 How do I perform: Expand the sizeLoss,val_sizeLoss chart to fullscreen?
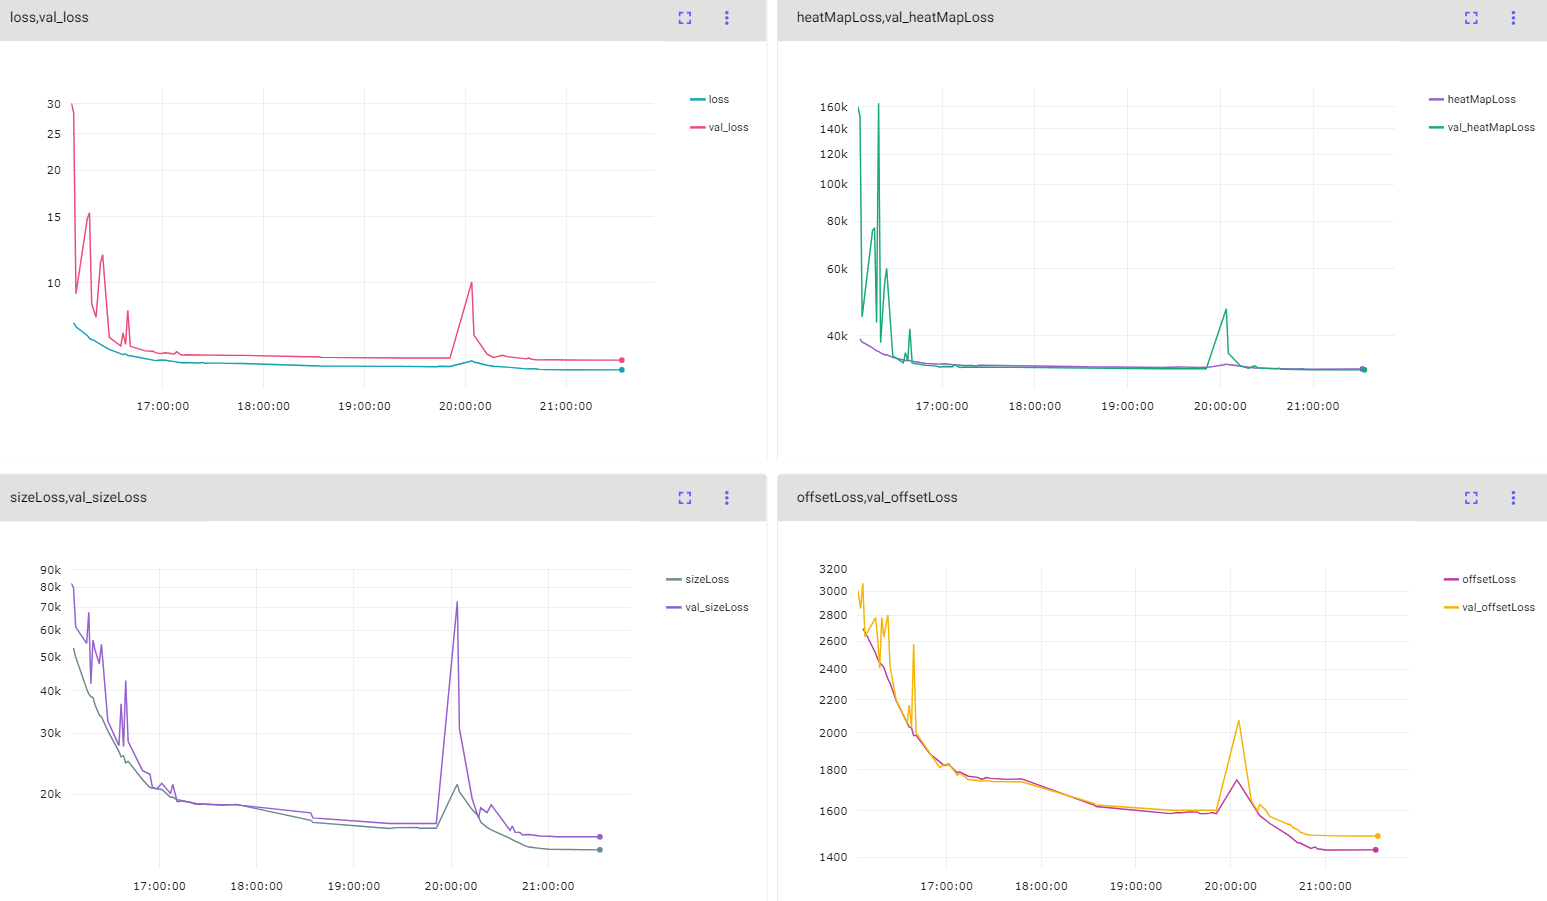click(x=685, y=498)
